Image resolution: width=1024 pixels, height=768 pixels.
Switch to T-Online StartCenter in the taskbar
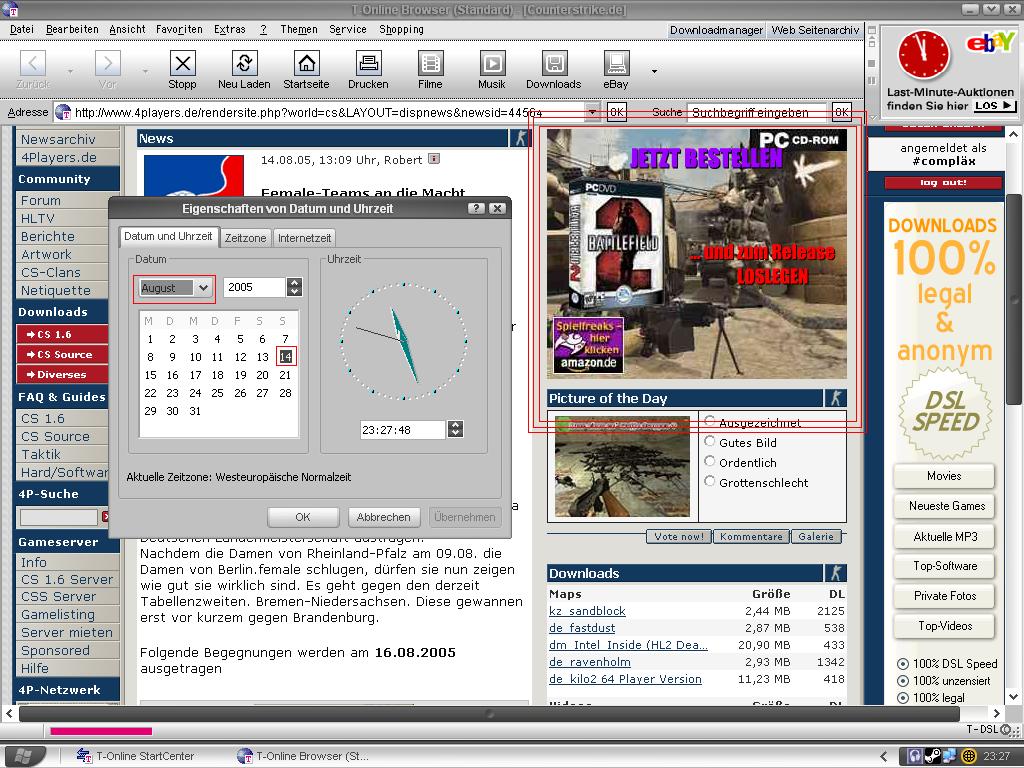coord(135,756)
